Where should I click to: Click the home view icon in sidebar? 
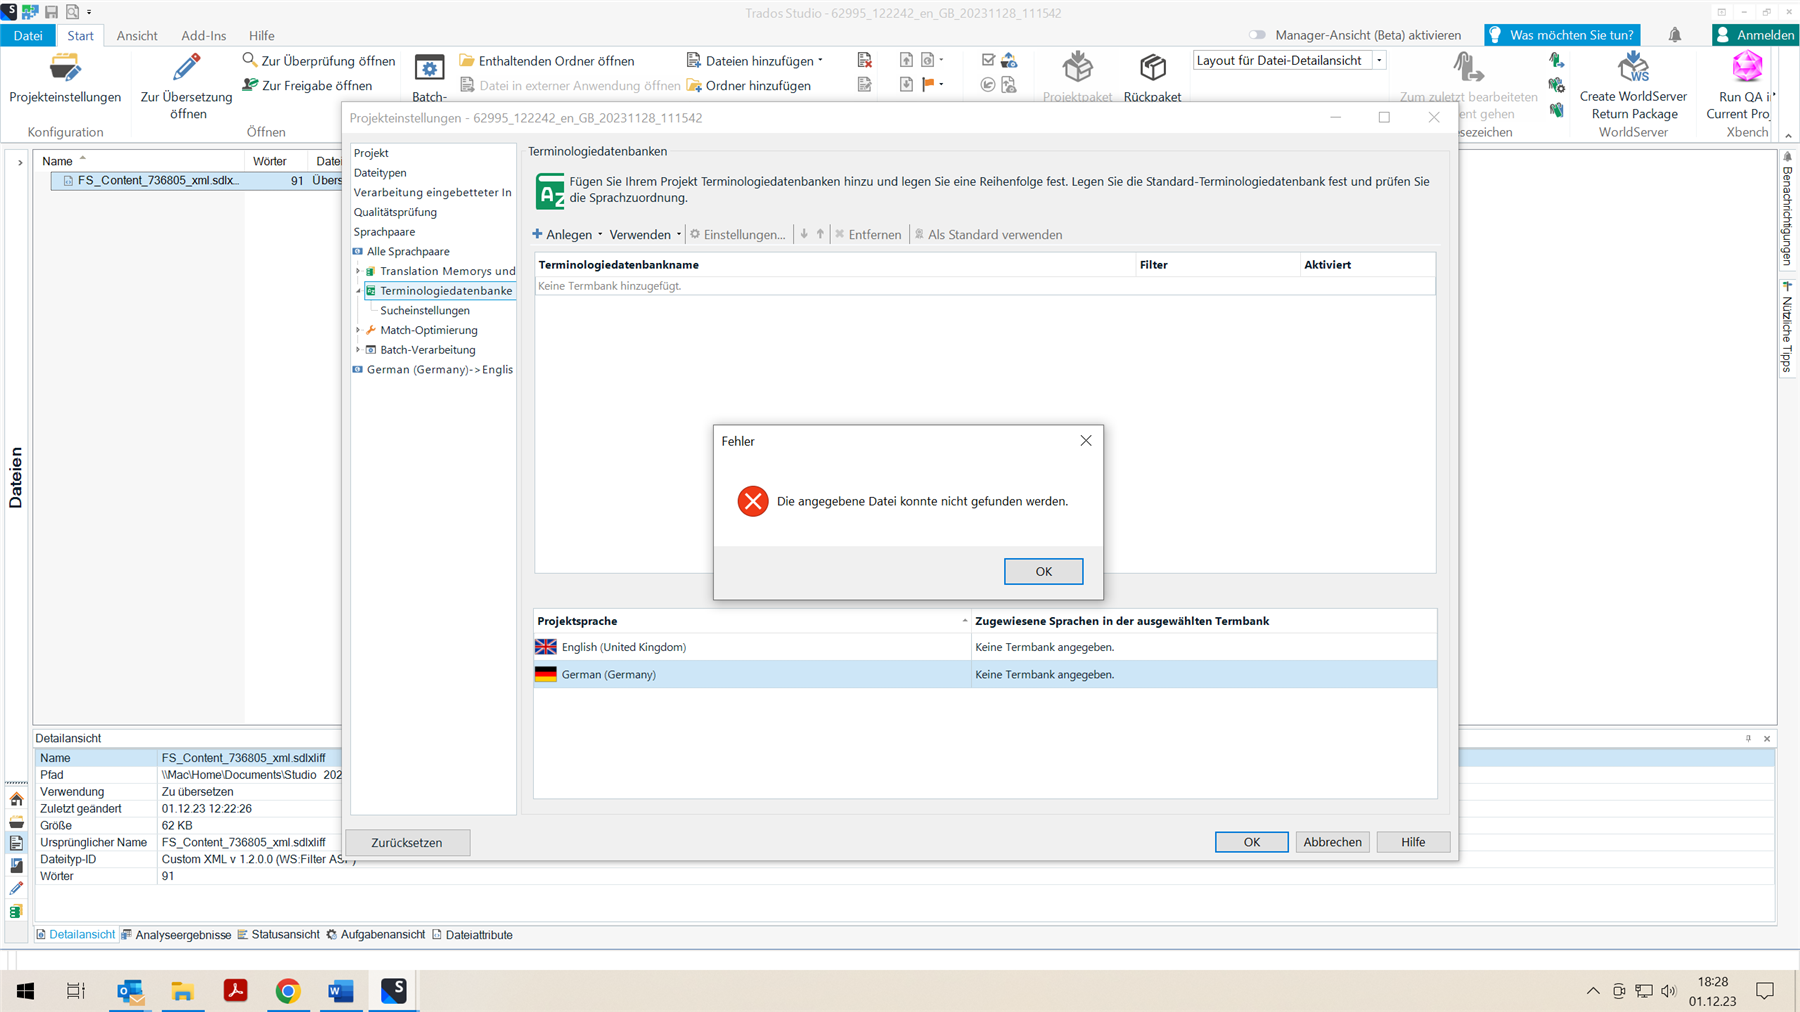pos(16,799)
